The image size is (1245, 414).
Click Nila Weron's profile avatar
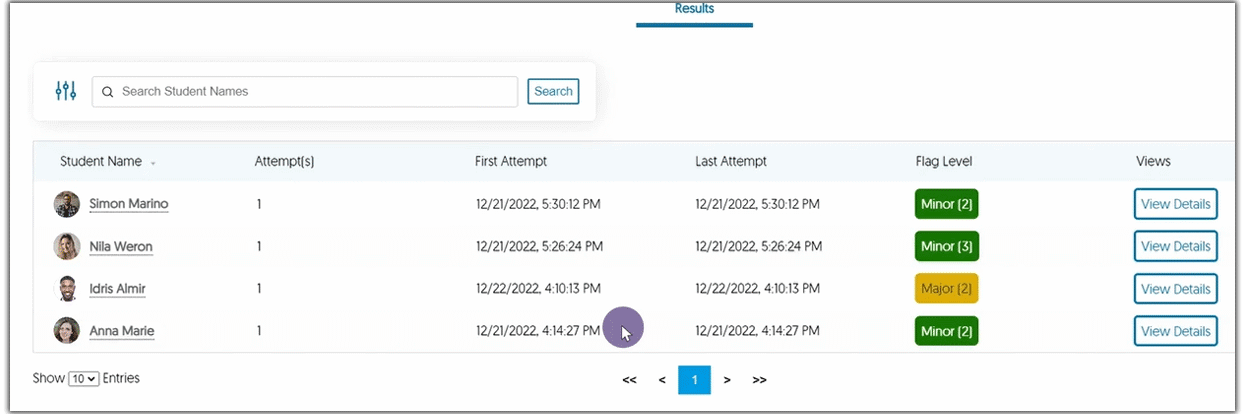67,246
